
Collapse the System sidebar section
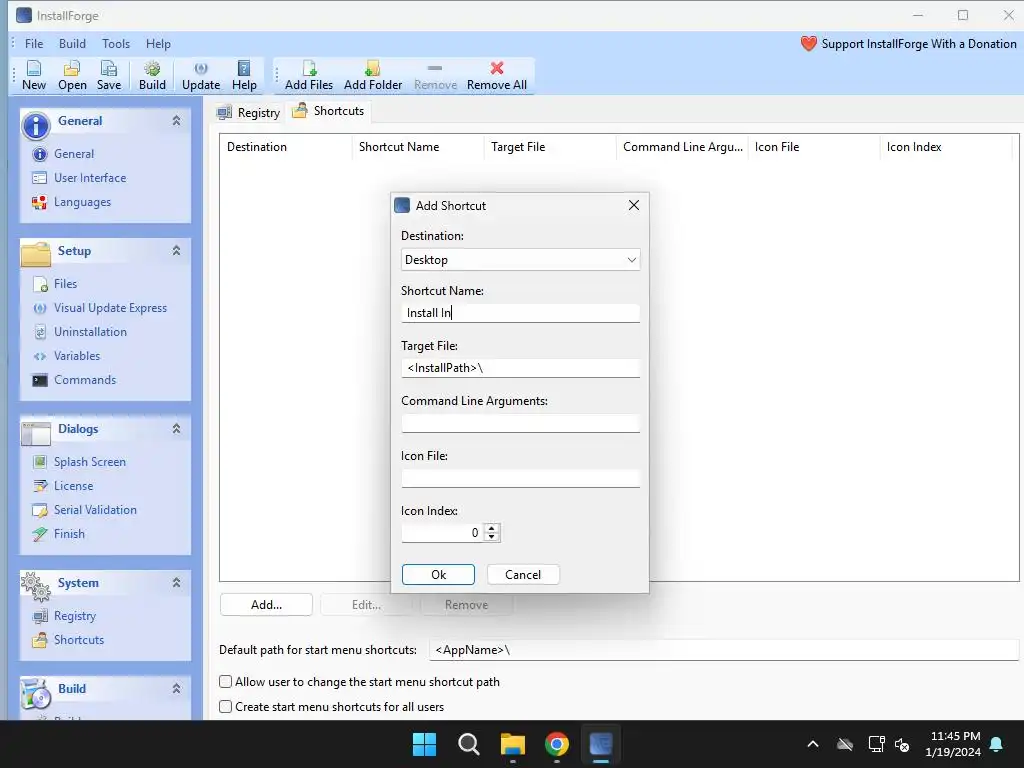176,583
